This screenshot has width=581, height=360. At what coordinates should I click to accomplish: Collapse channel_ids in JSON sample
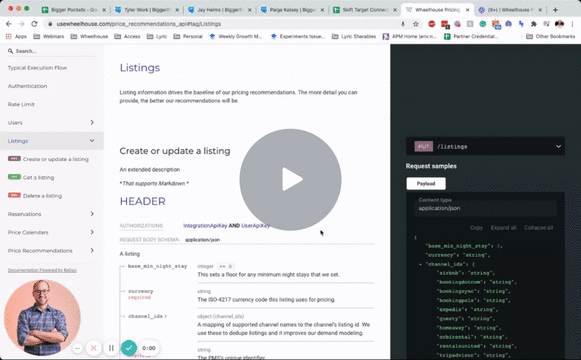point(421,264)
